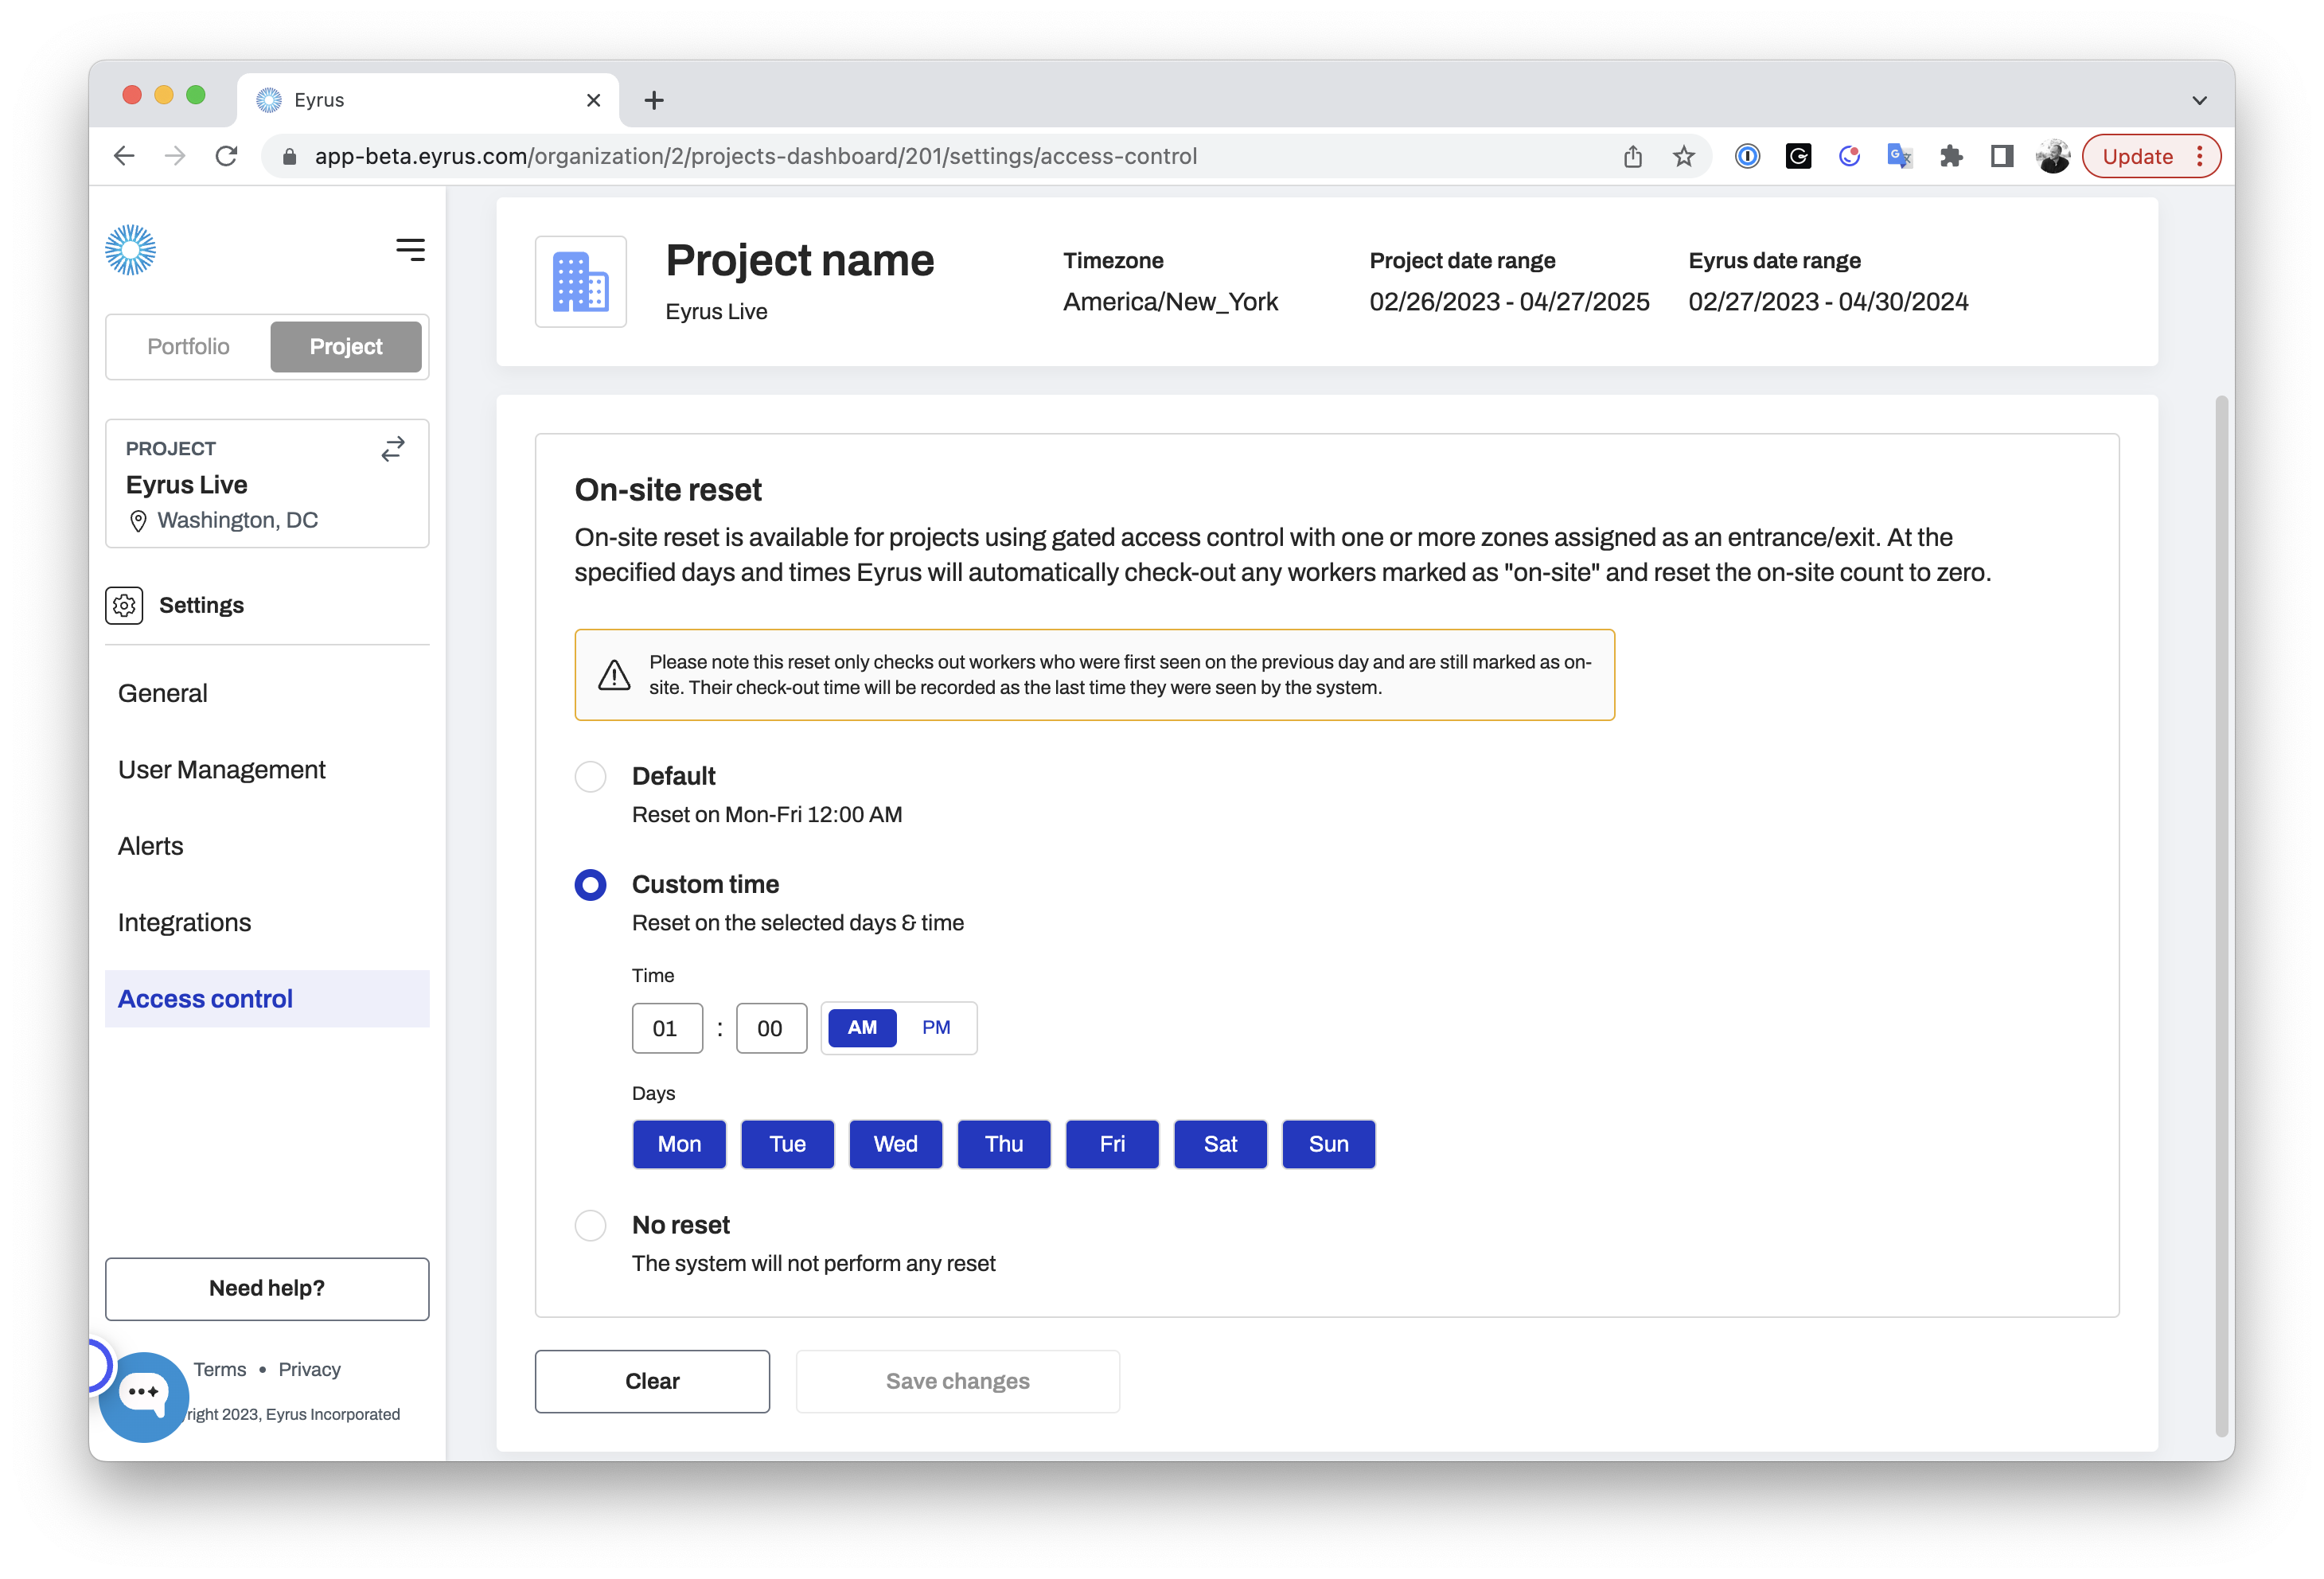The image size is (2324, 1579).
Task: Collapse sidebar with hamburger menu icon
Action: 410,249
